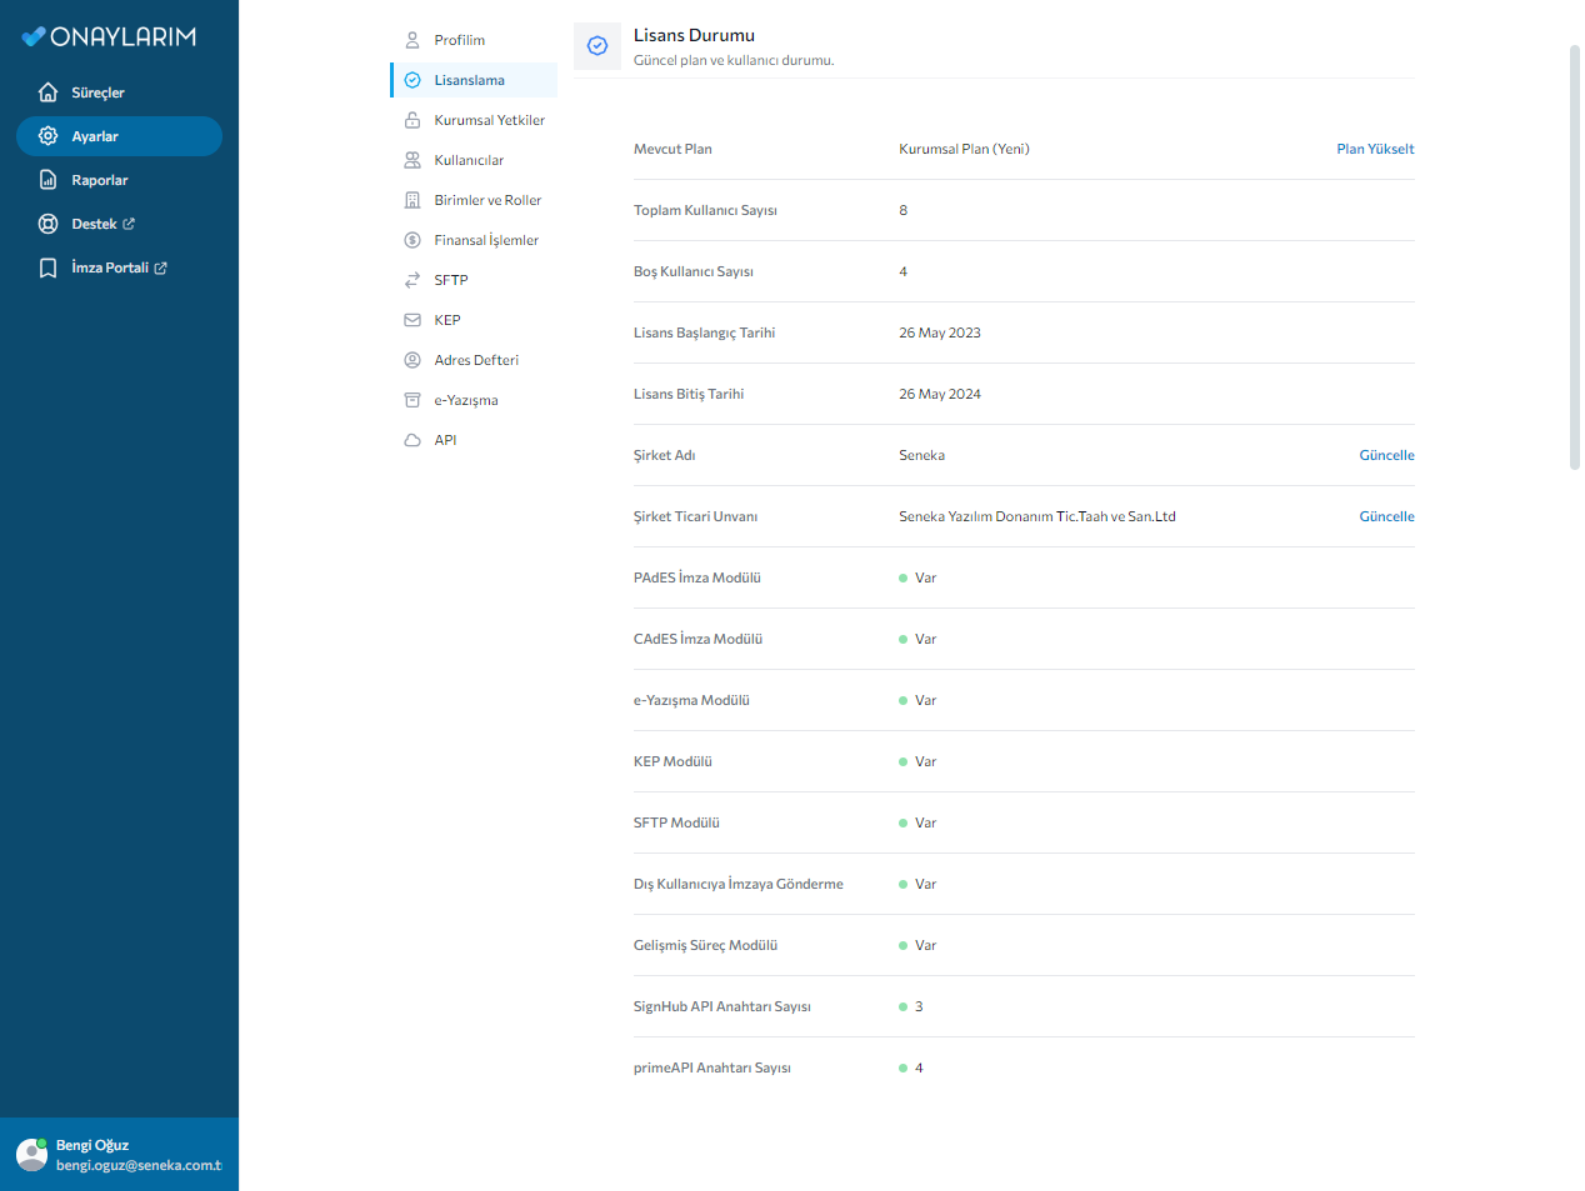This screenshot has height=1191, width=1585.
Task: Open the Adres Defteri menu item
Action: tap(476, 360)
